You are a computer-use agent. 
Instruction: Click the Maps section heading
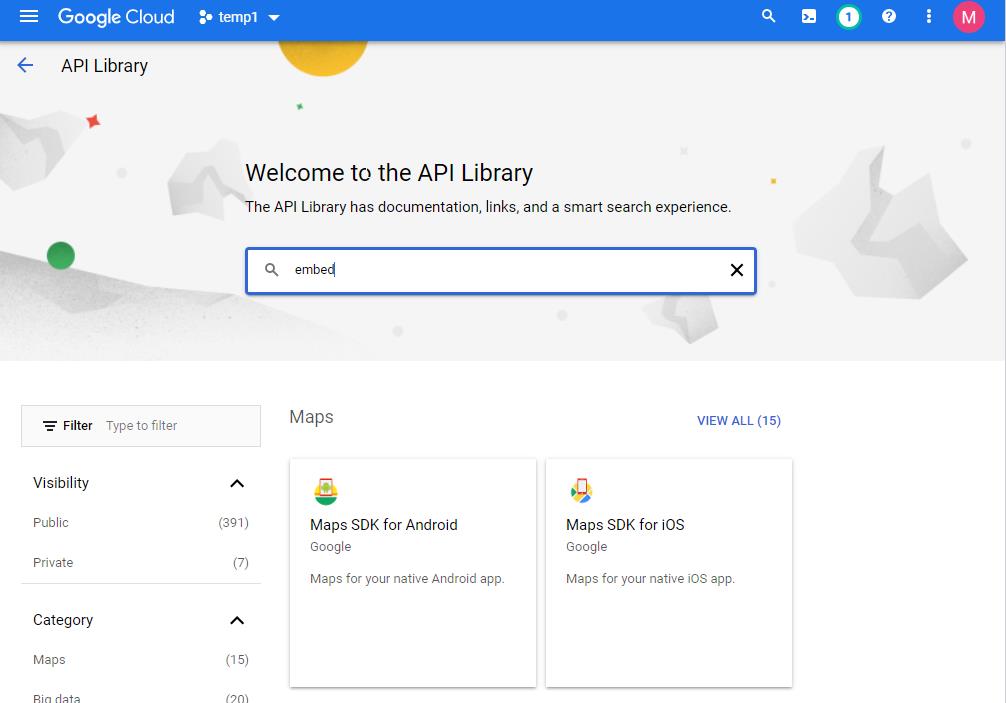click(311, 417)
